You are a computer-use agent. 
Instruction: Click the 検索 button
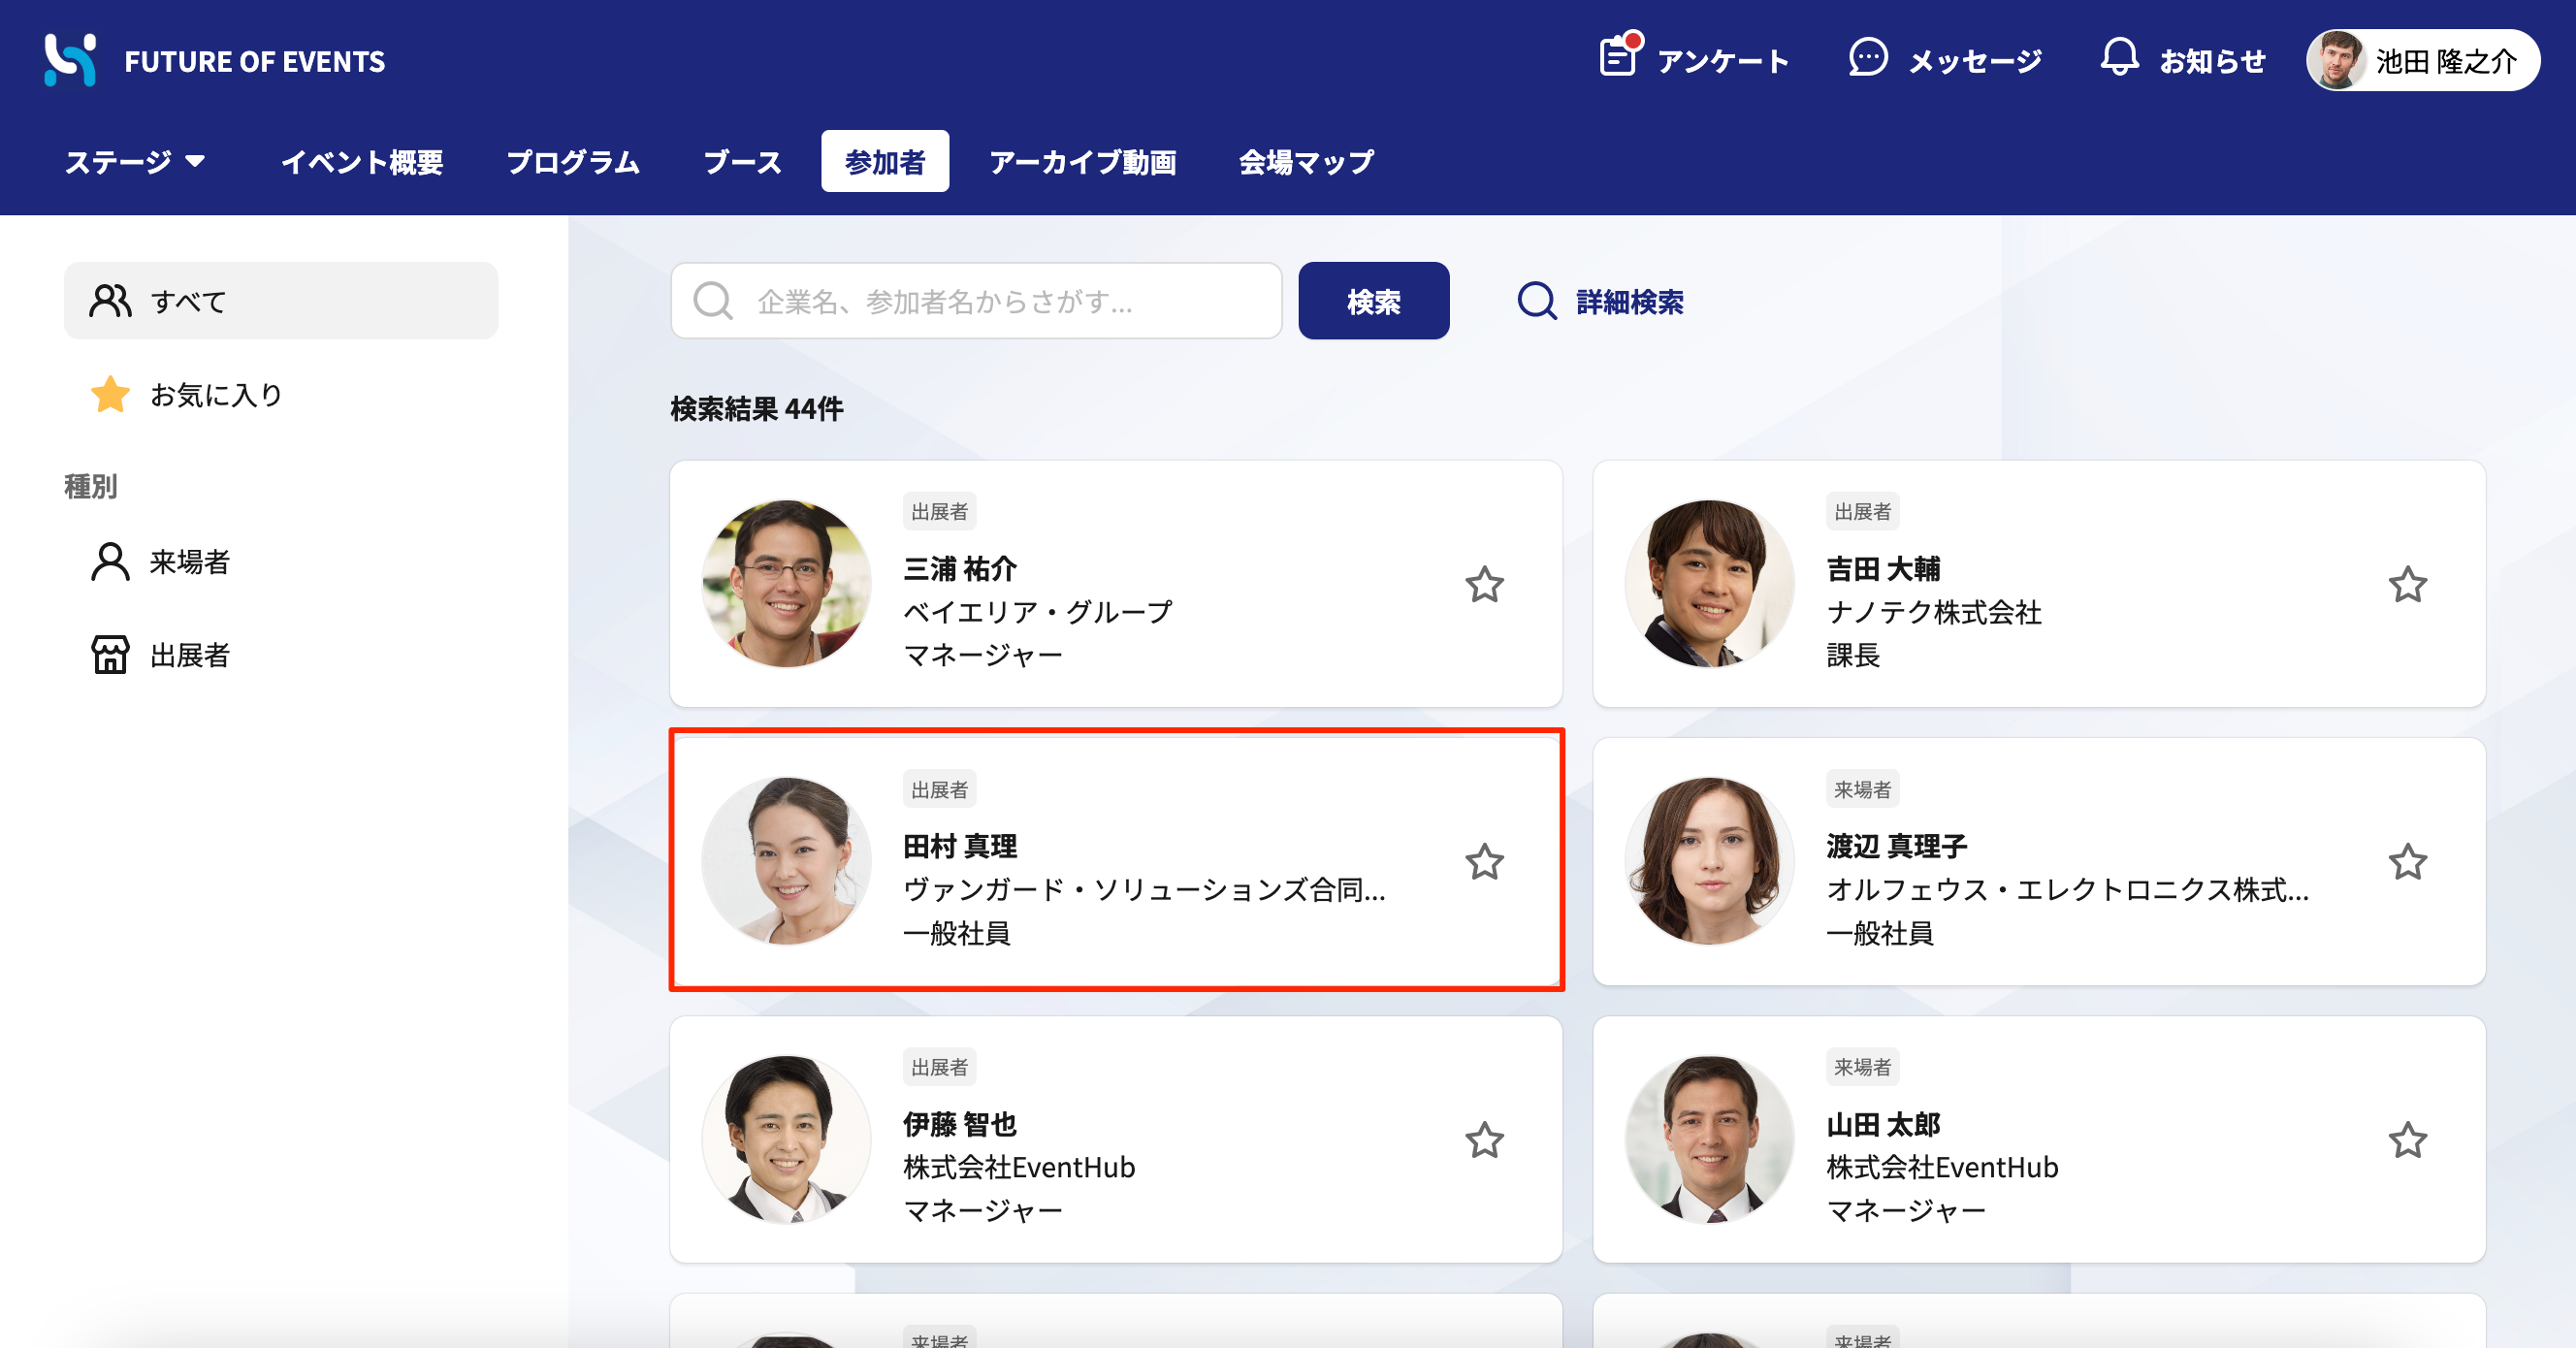(x=1374, y=301)
